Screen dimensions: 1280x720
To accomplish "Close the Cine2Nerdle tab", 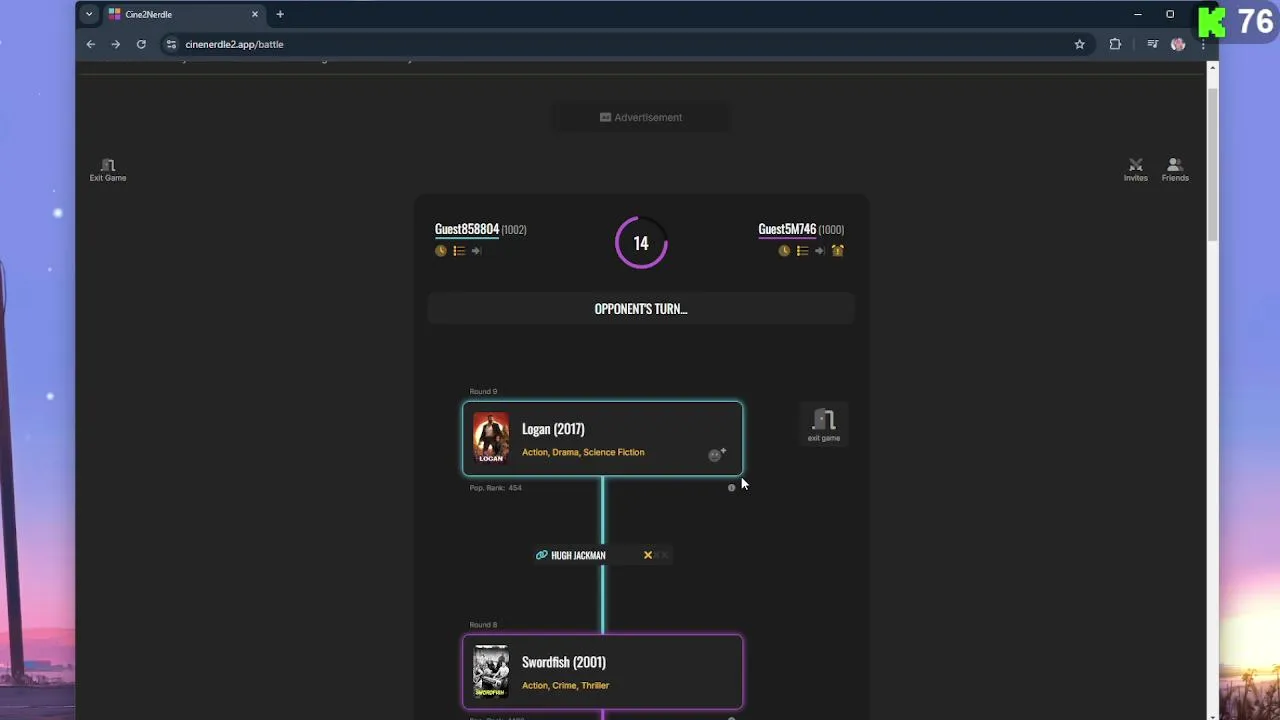I will 255,14.
